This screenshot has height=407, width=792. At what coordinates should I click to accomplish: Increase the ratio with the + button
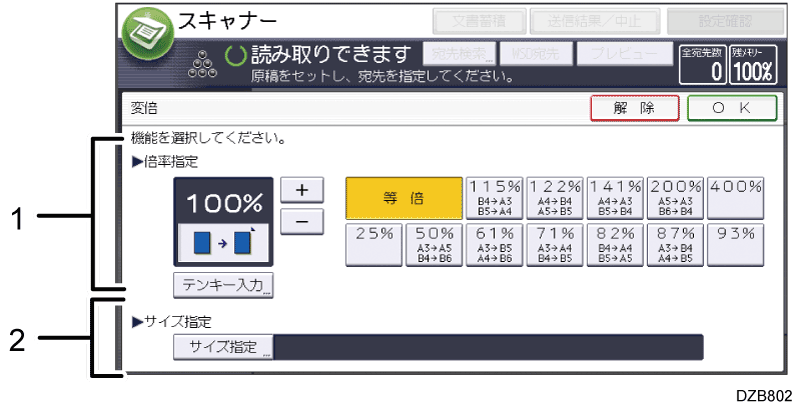pyautogui.click(x=302, y=190)
